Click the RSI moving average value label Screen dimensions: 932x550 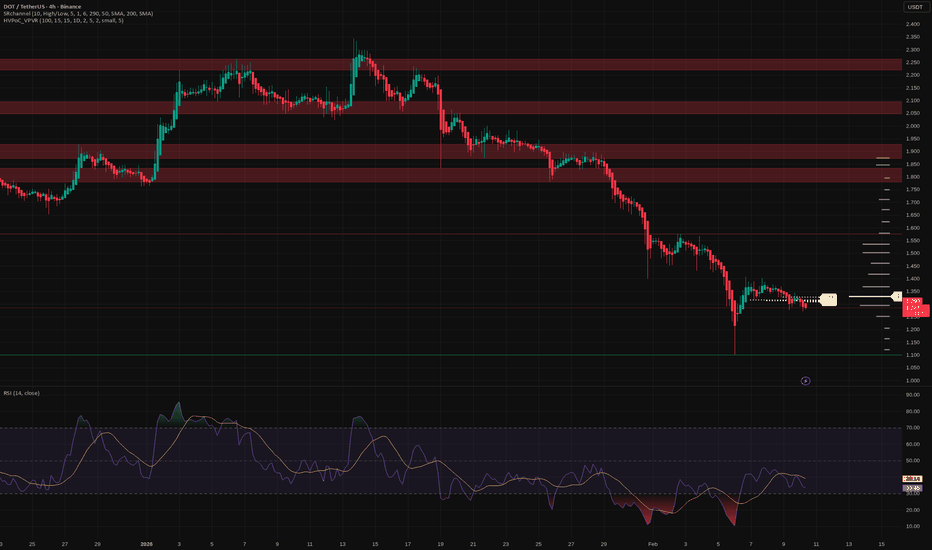pyautogui.click(x=912, y=479)
